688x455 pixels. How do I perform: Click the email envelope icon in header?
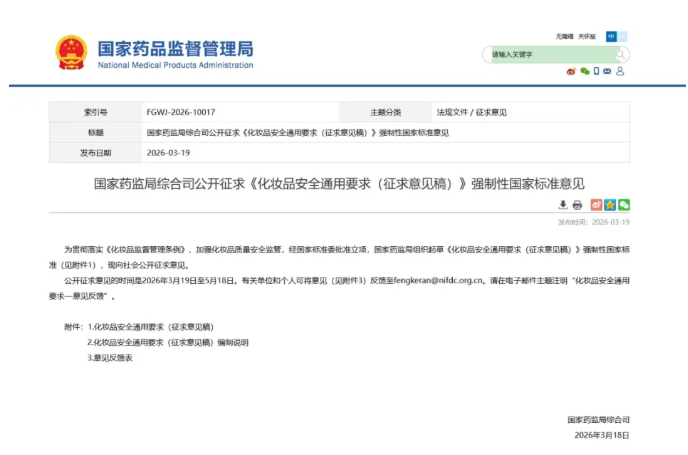click(x=608, y=71)
